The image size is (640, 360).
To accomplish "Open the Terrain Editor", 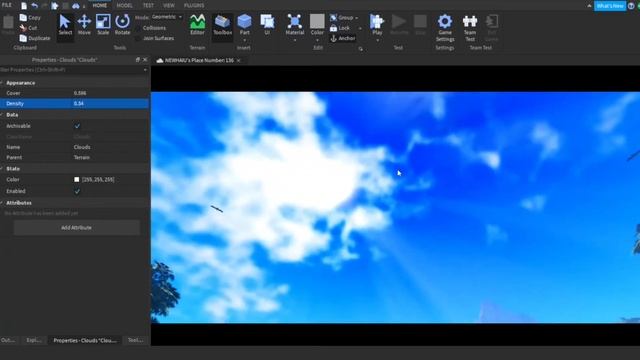I will 197,25.
